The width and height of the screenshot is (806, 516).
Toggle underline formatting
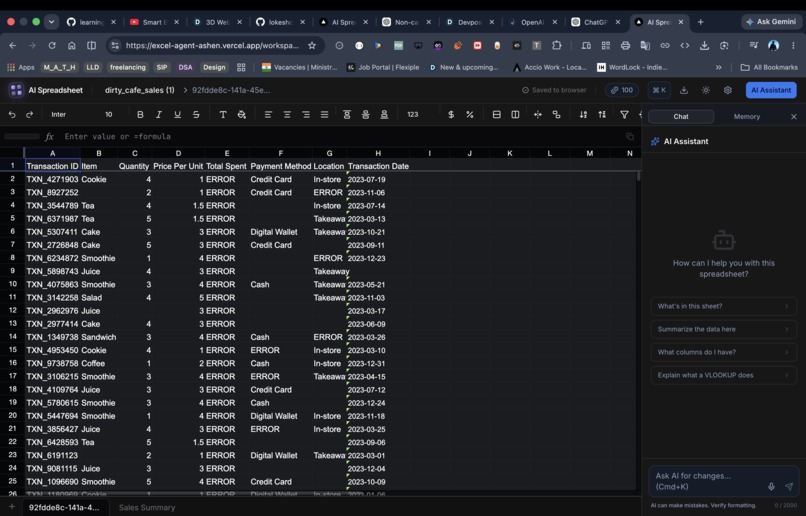(x=177, y=115)
